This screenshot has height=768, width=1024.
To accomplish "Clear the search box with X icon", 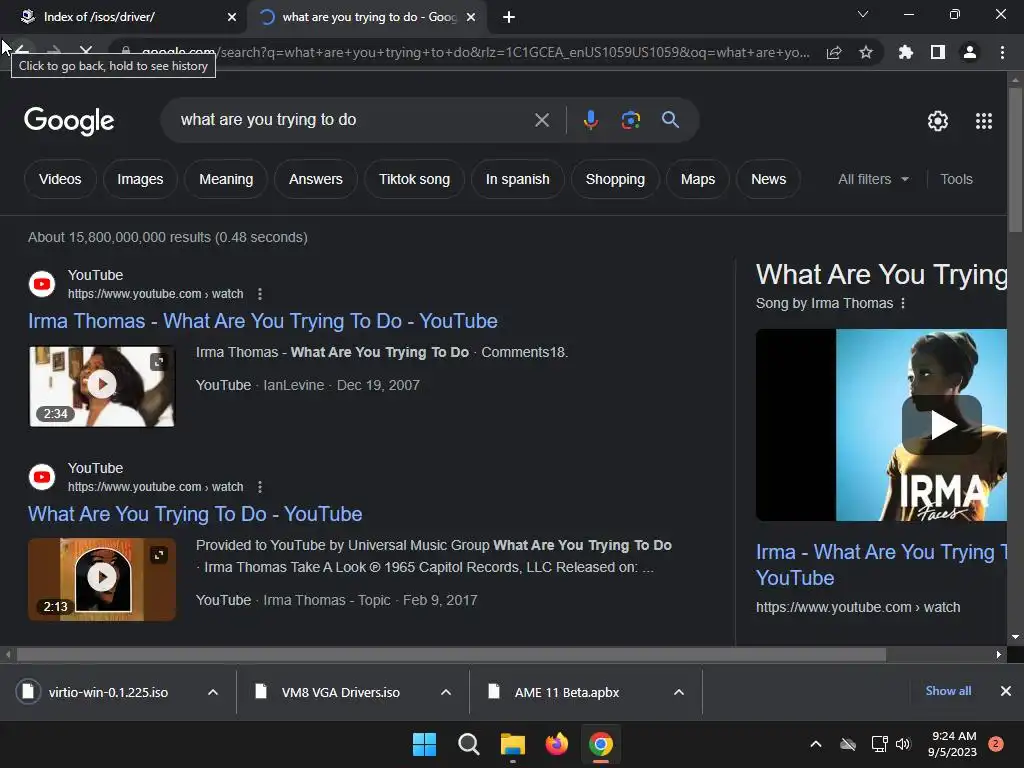I will 541,120.
